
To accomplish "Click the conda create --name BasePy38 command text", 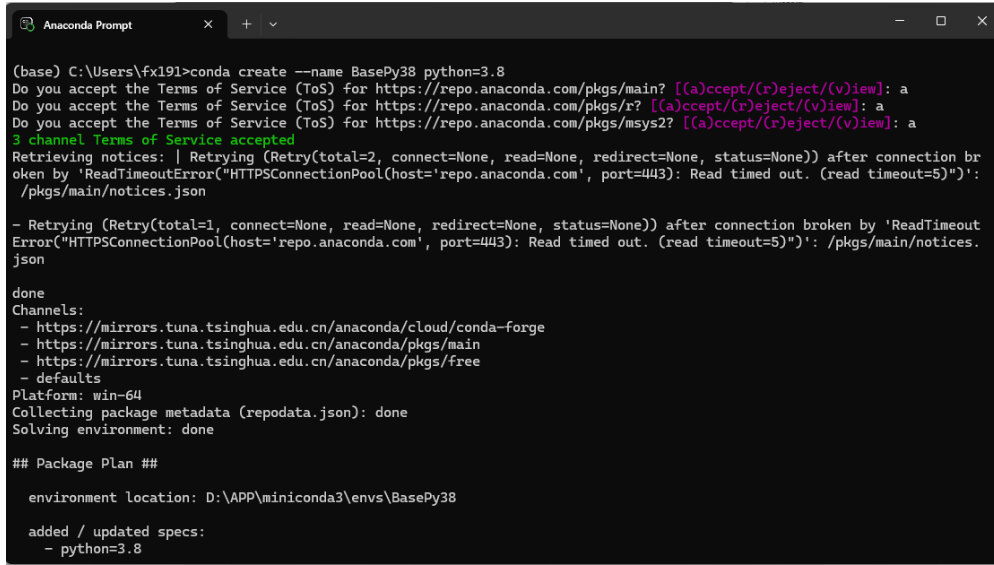I will [347, 72].
